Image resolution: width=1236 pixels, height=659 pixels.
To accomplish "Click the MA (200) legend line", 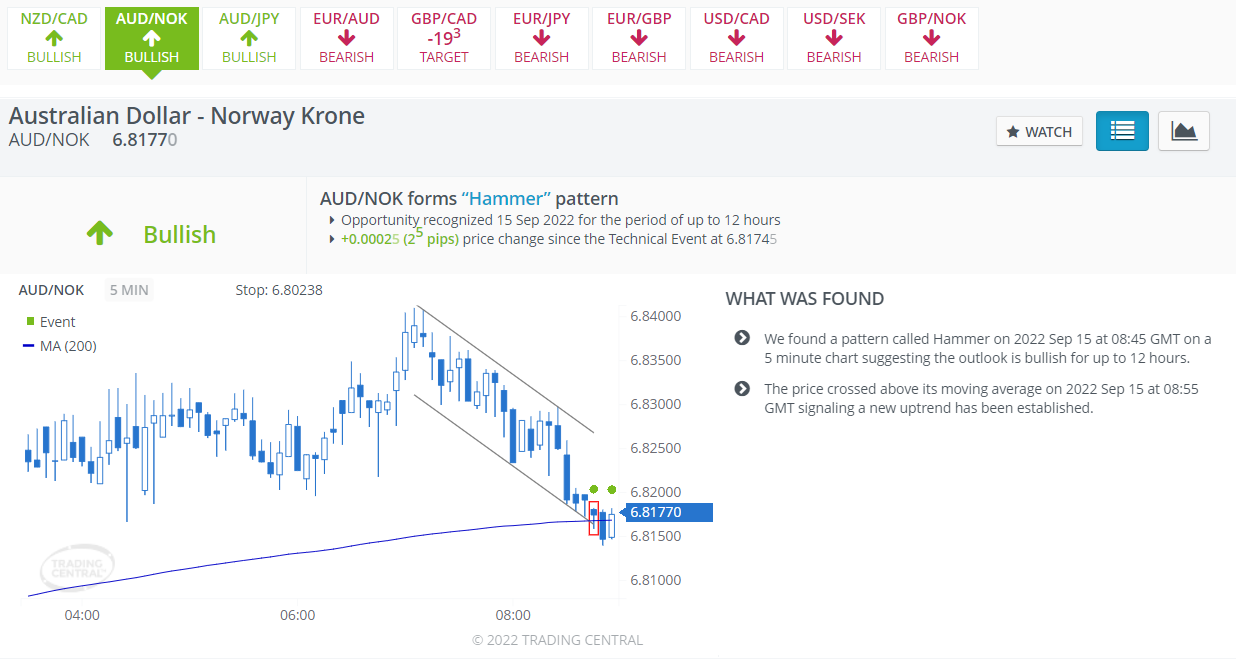I will (x=29, y=347).
